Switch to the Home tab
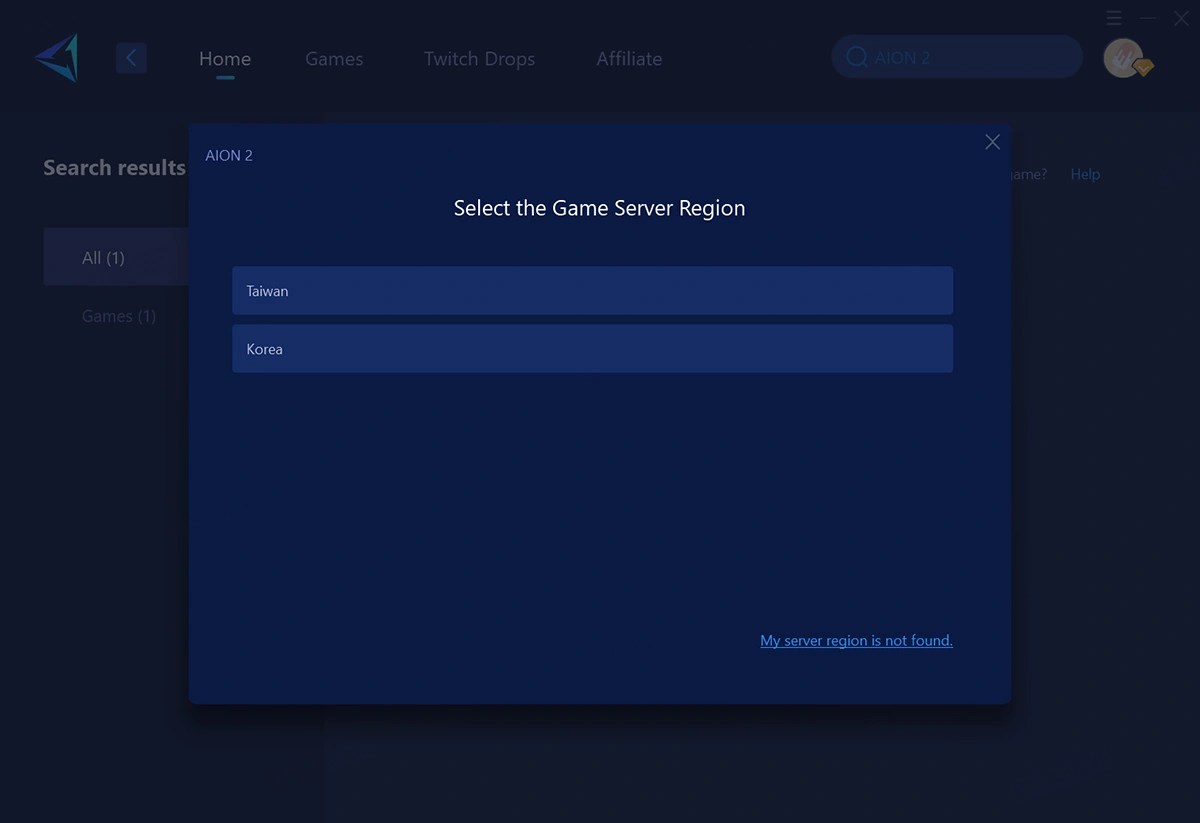The width and height of the screenshot is (1200, 823). (225, 59)
